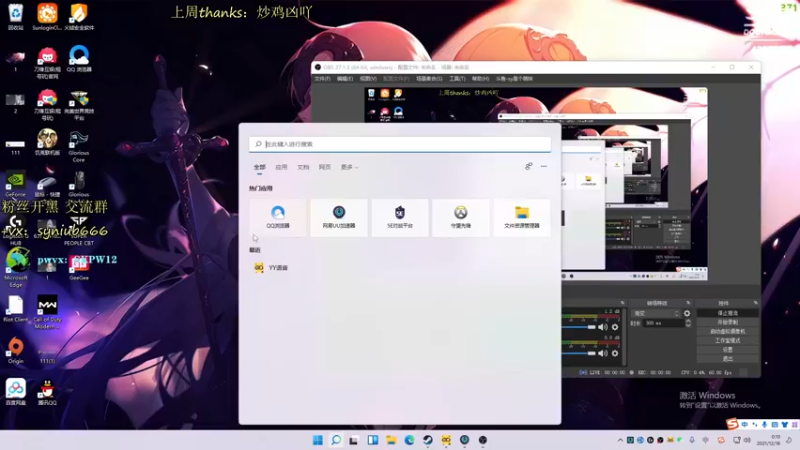Click inside the search text box
800x450 pixels.
(400, 144)
